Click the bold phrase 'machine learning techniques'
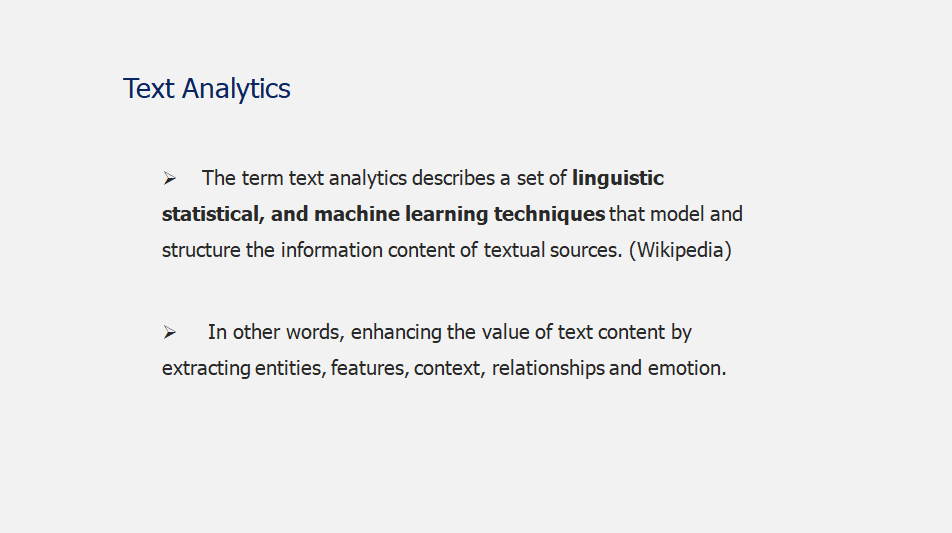 459,214
